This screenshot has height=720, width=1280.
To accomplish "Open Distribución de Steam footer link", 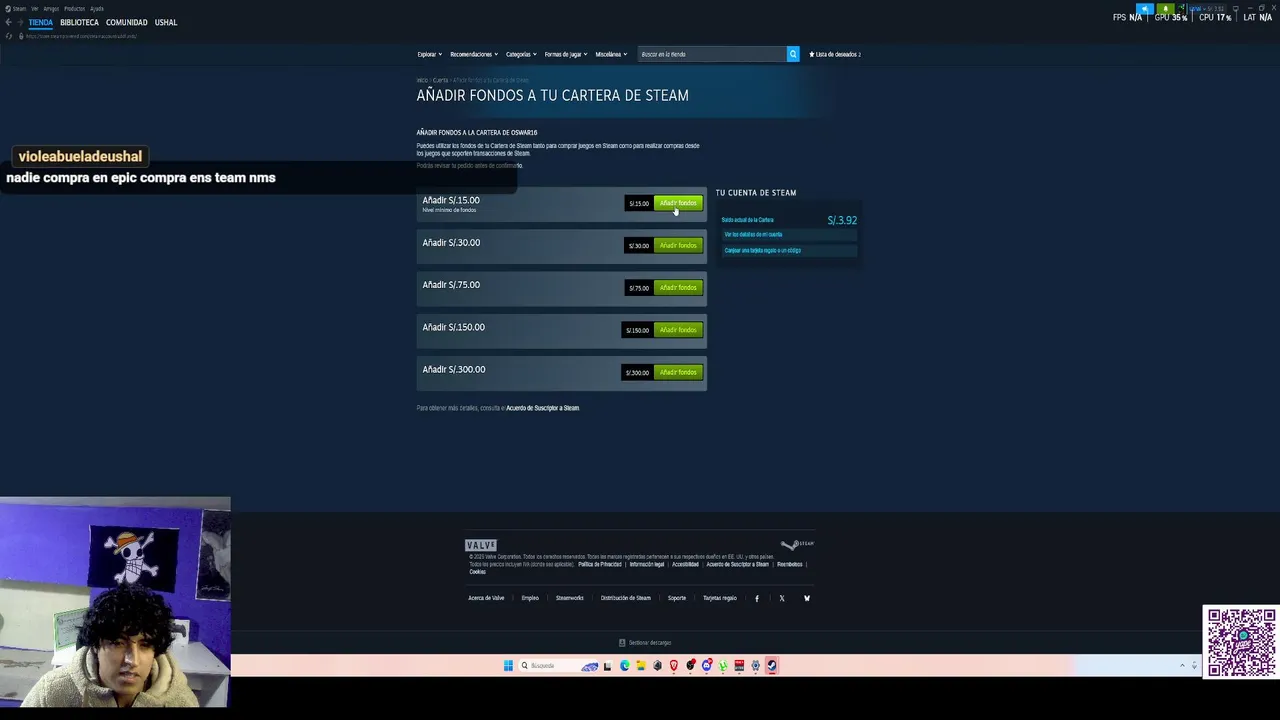I will [625, 598].
